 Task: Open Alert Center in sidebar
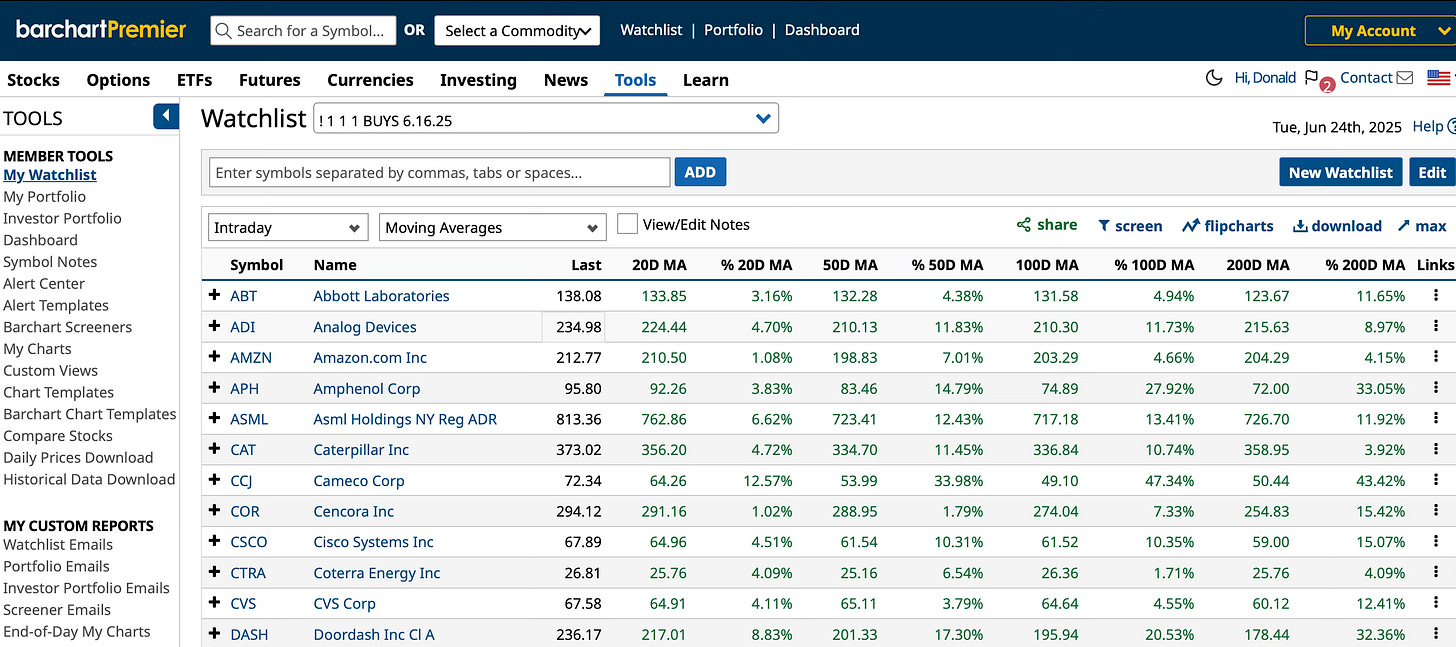click(x=44, y=283)
